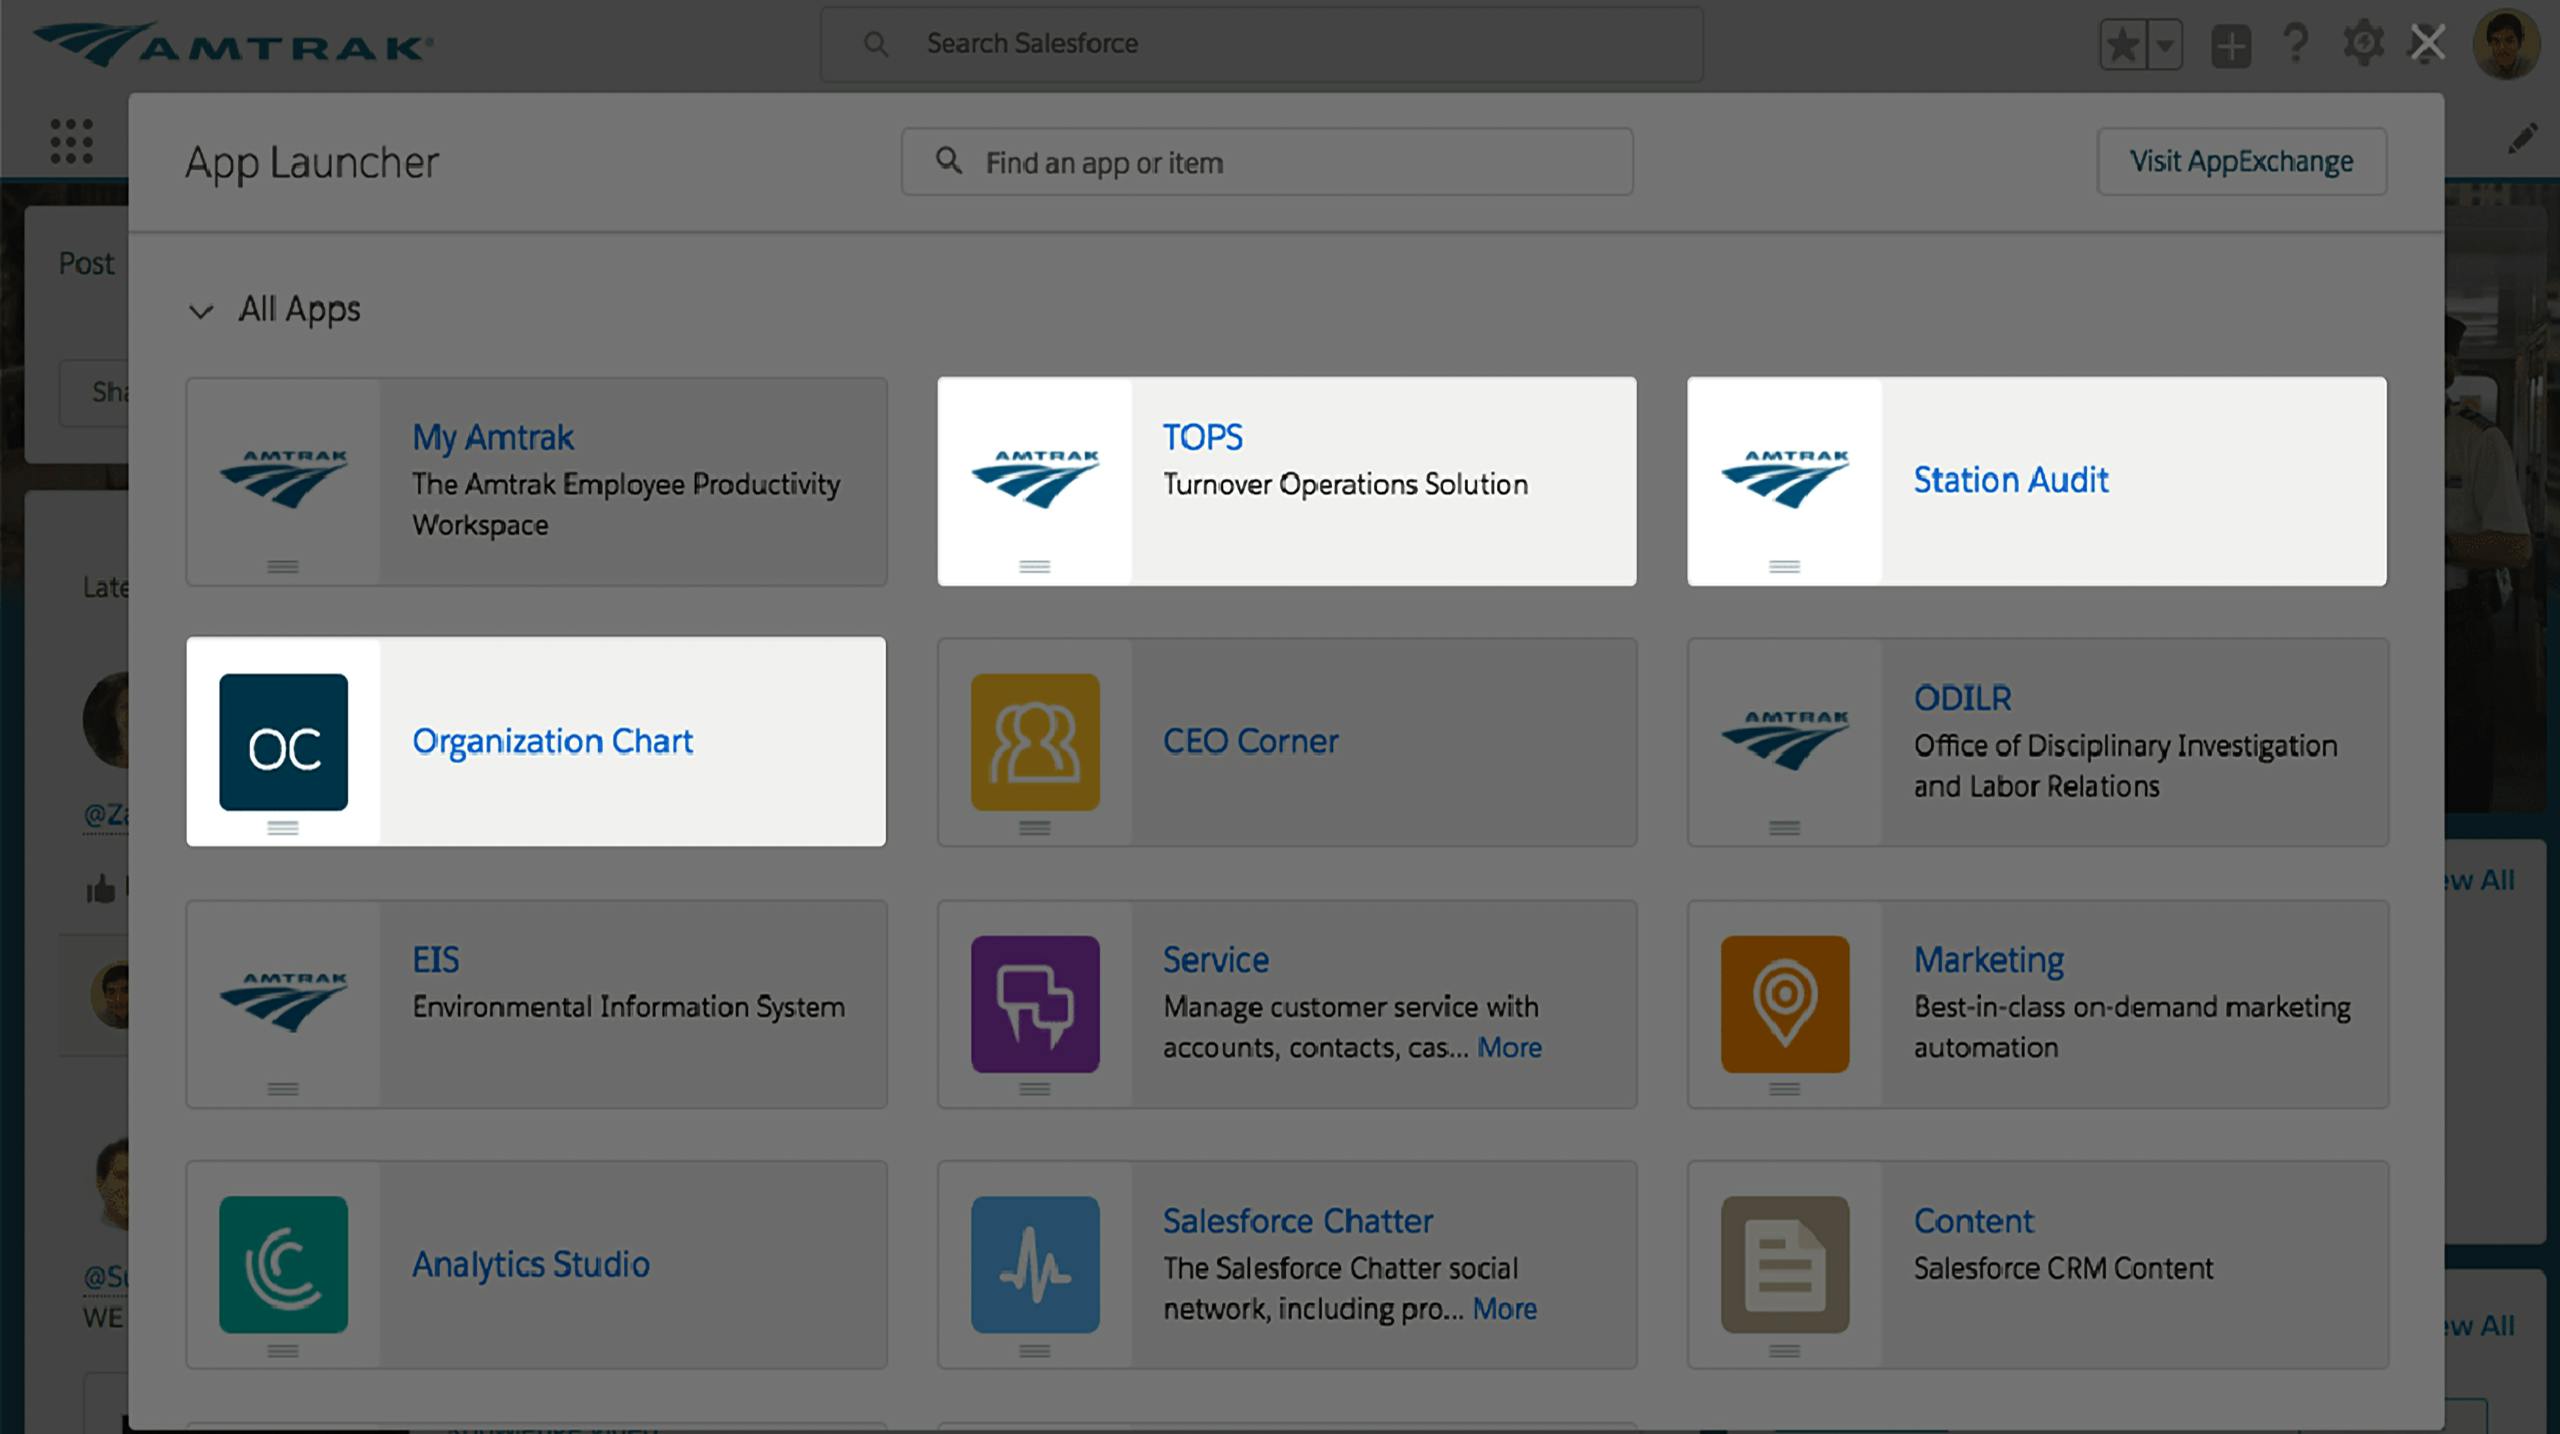Click the drag handle under Organization Chart tile

pyautogui.click(x=283, y=827)
